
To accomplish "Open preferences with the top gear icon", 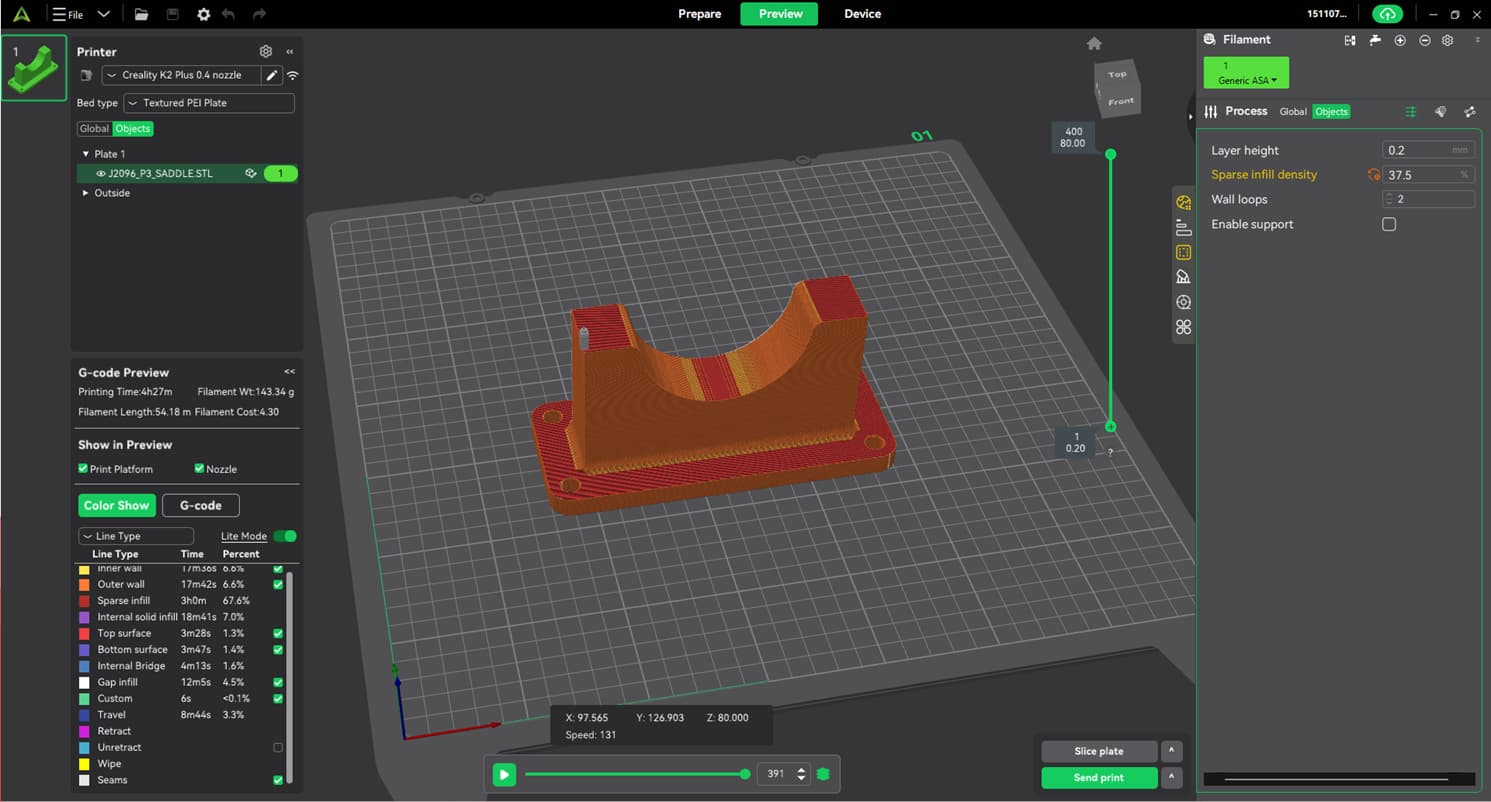I will coord(204,15).
